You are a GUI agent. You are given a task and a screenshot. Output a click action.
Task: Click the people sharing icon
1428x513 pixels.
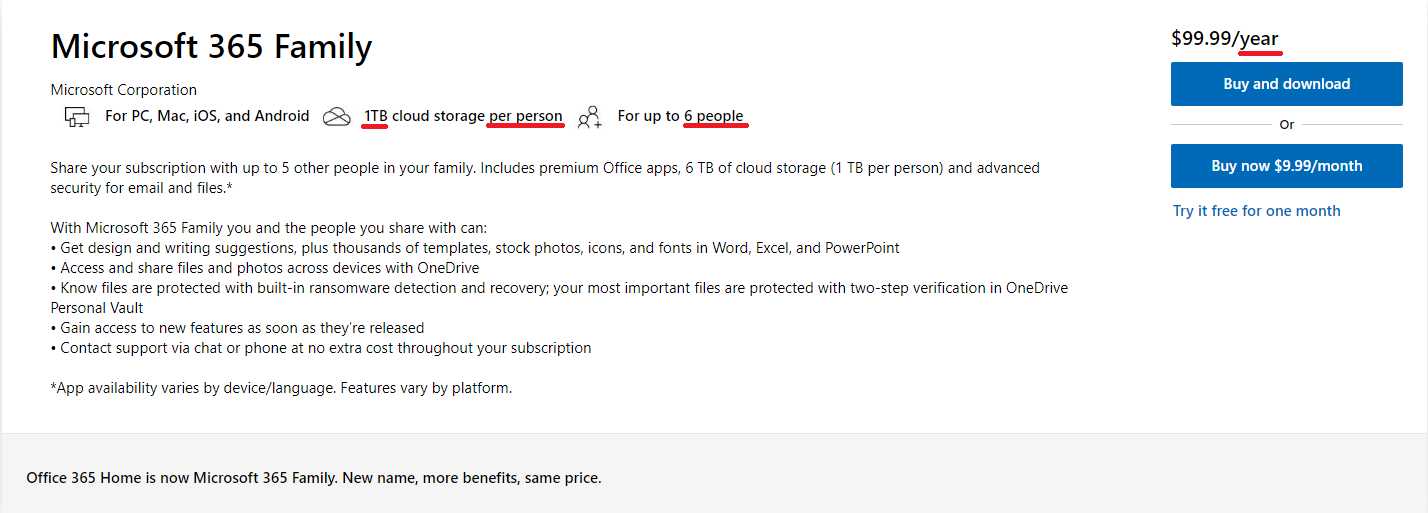(x=590, y=117)
